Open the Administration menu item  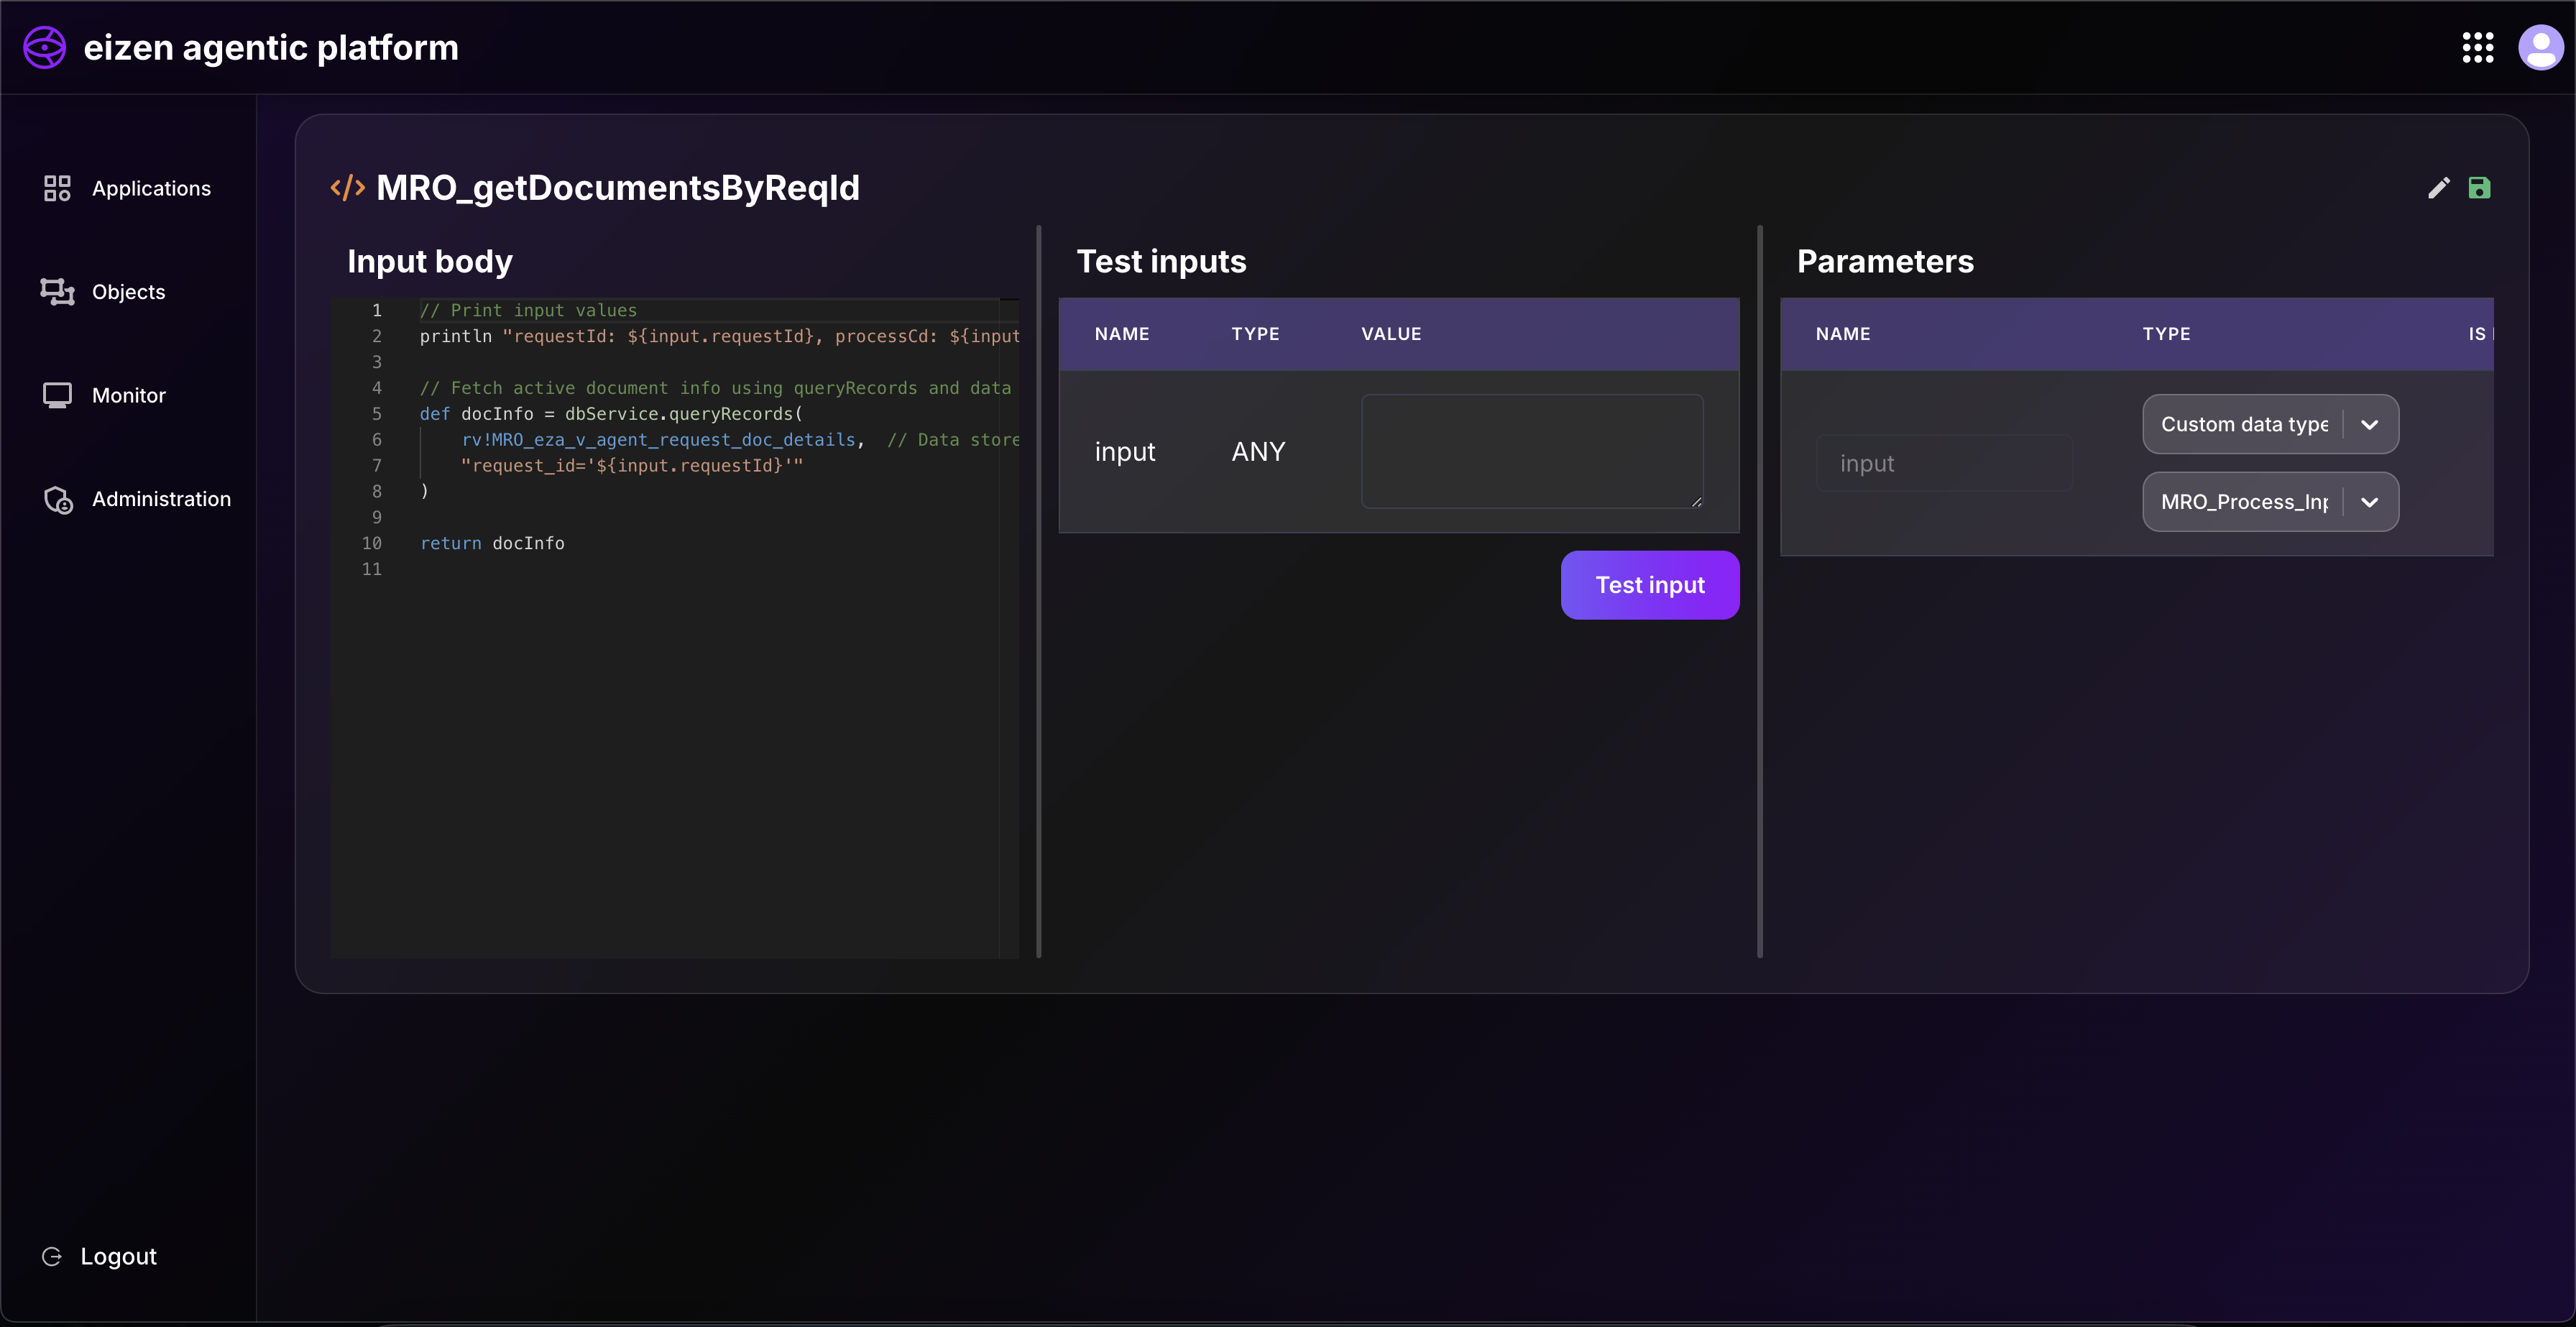coord(161,499)
